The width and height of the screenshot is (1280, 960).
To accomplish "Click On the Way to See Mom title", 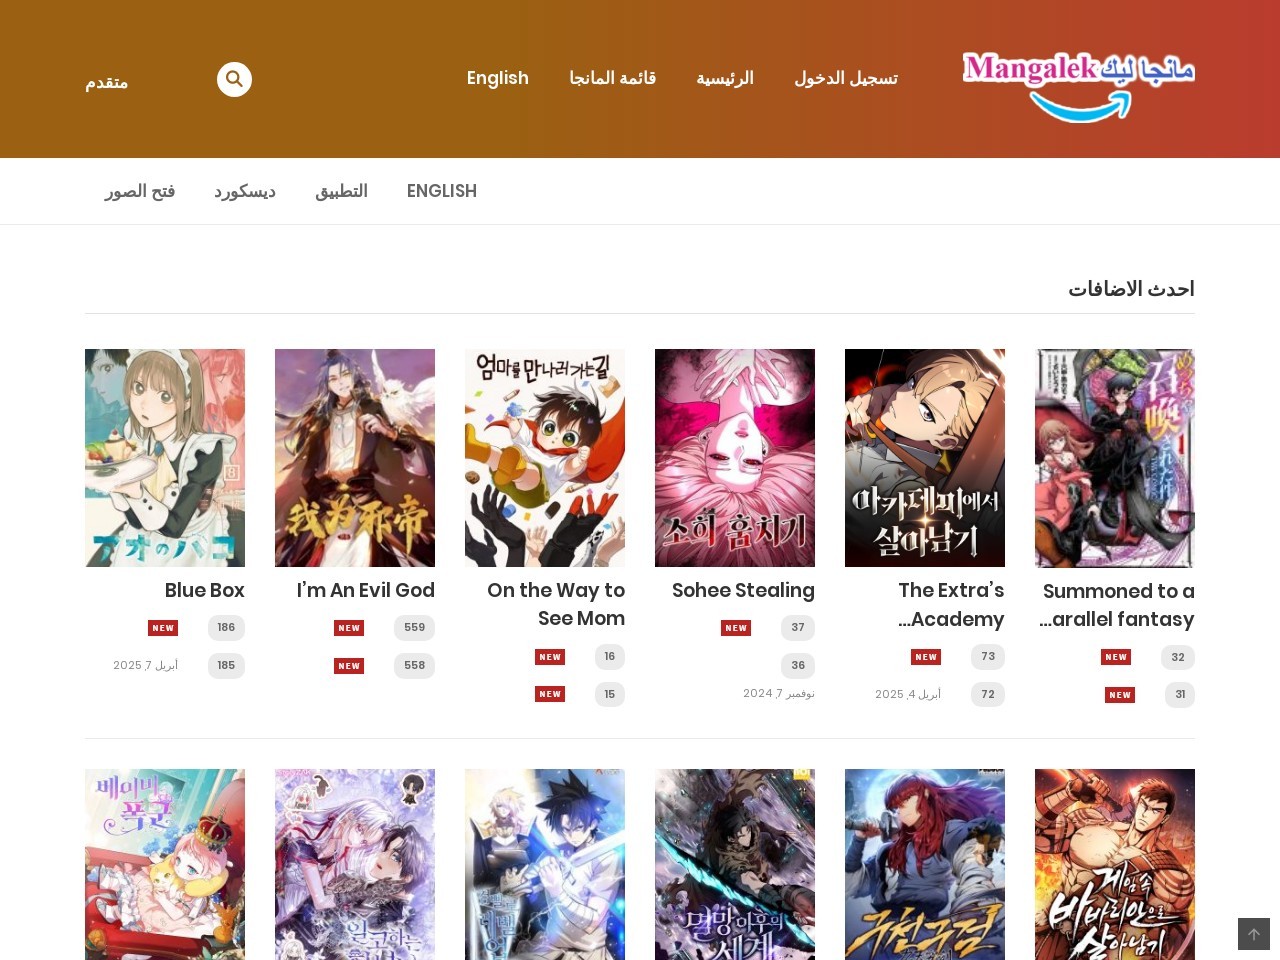I will pyautogui.click(x=556, y=604).
